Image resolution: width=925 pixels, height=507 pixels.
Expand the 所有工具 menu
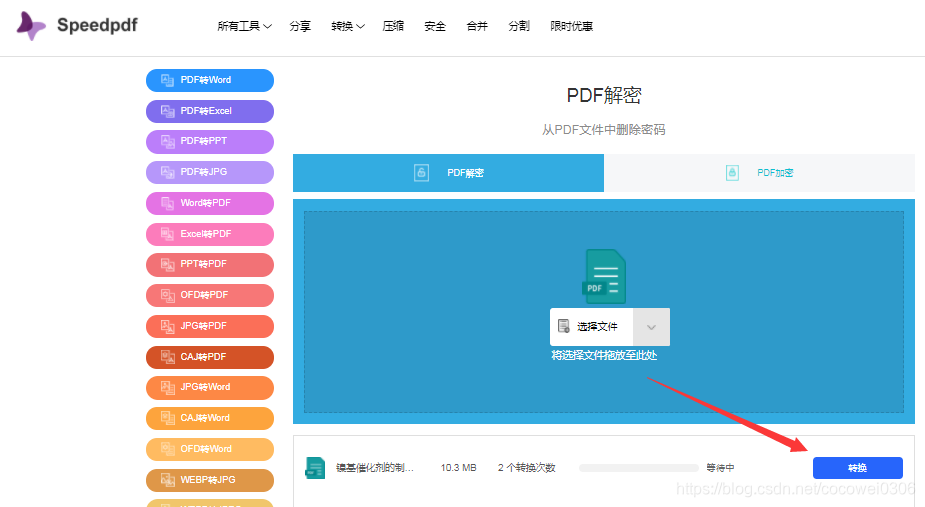pyautogui.click(x=244, y=26)
